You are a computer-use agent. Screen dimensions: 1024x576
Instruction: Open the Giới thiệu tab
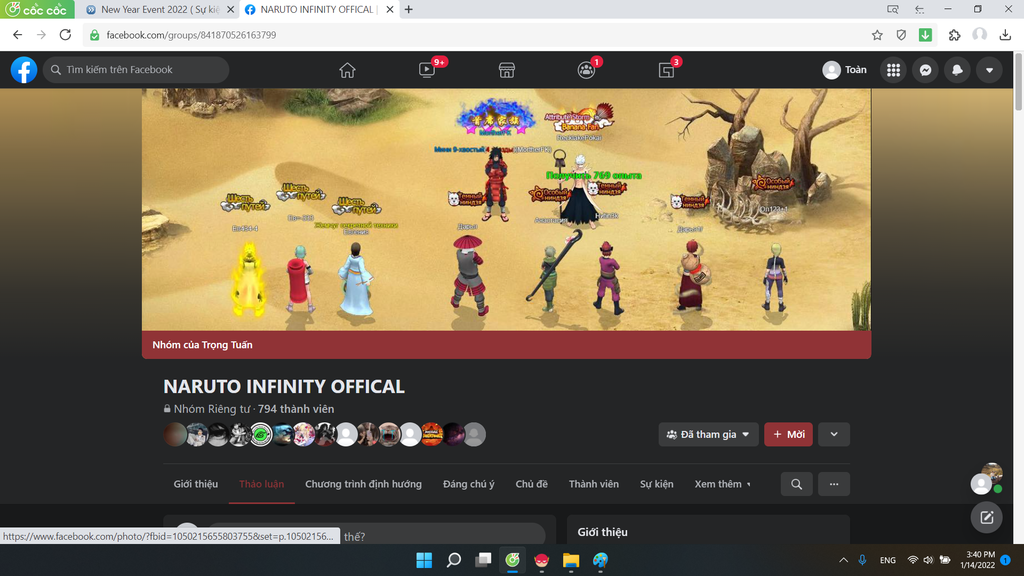[x=196, y=484]
